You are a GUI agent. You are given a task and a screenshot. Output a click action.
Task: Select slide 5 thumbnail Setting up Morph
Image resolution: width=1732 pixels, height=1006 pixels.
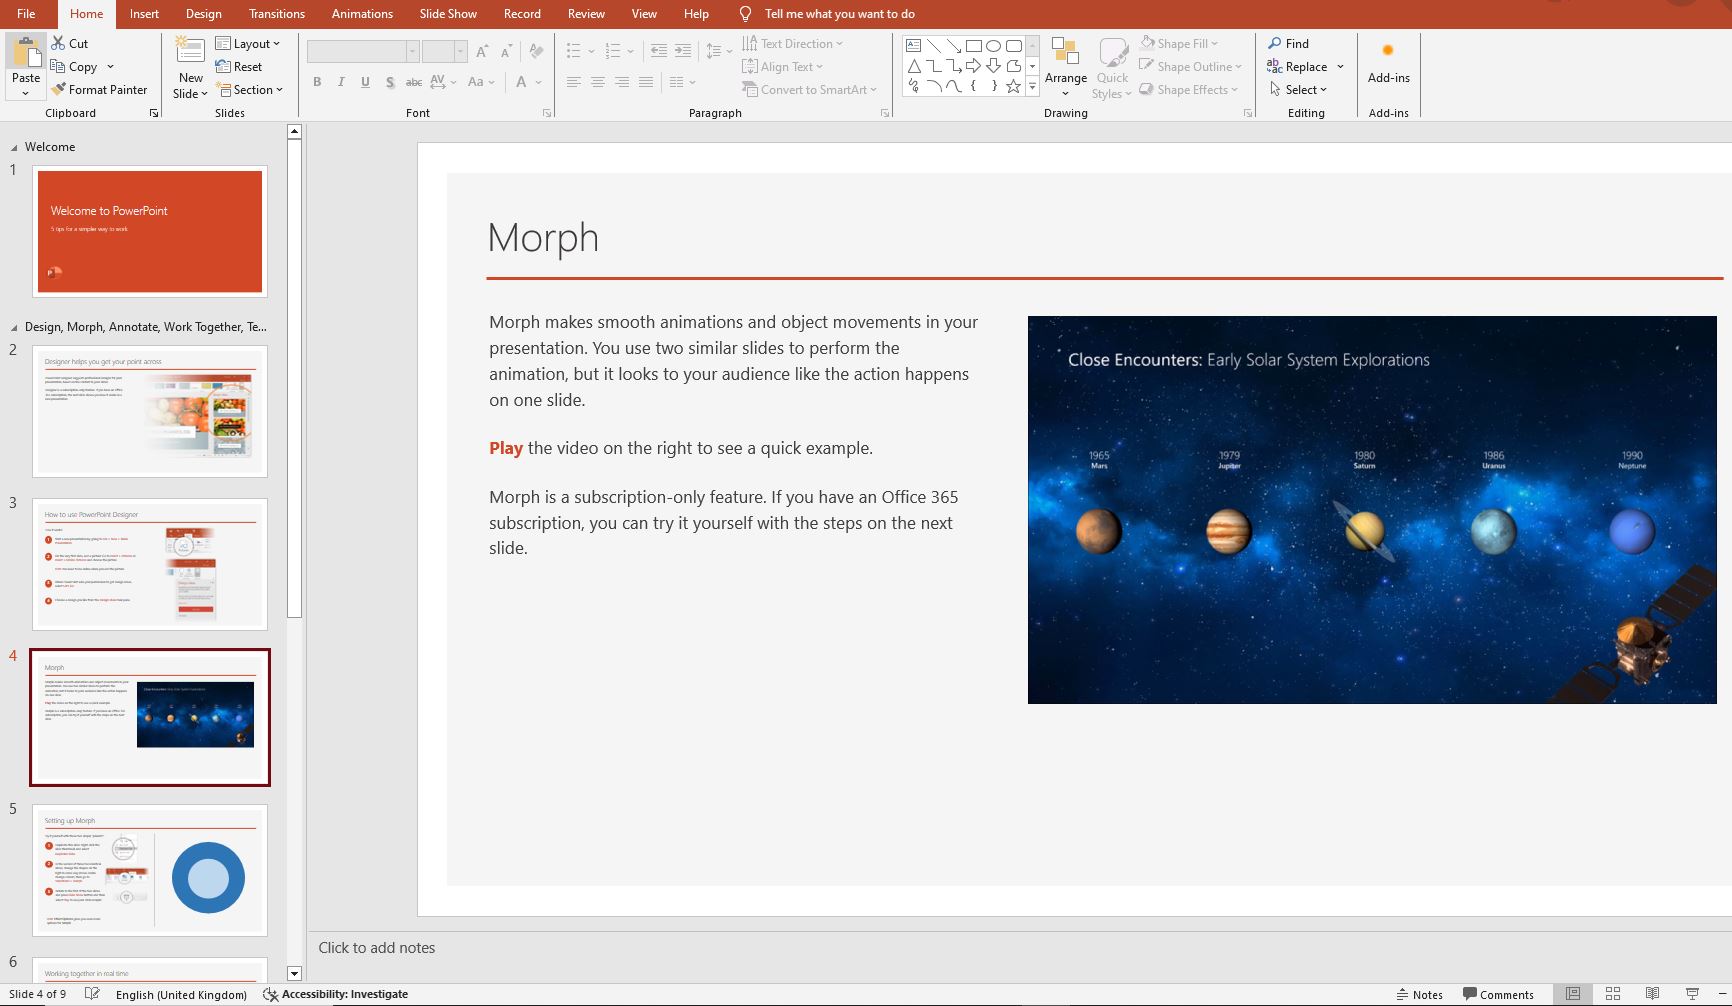pos(150,870)
